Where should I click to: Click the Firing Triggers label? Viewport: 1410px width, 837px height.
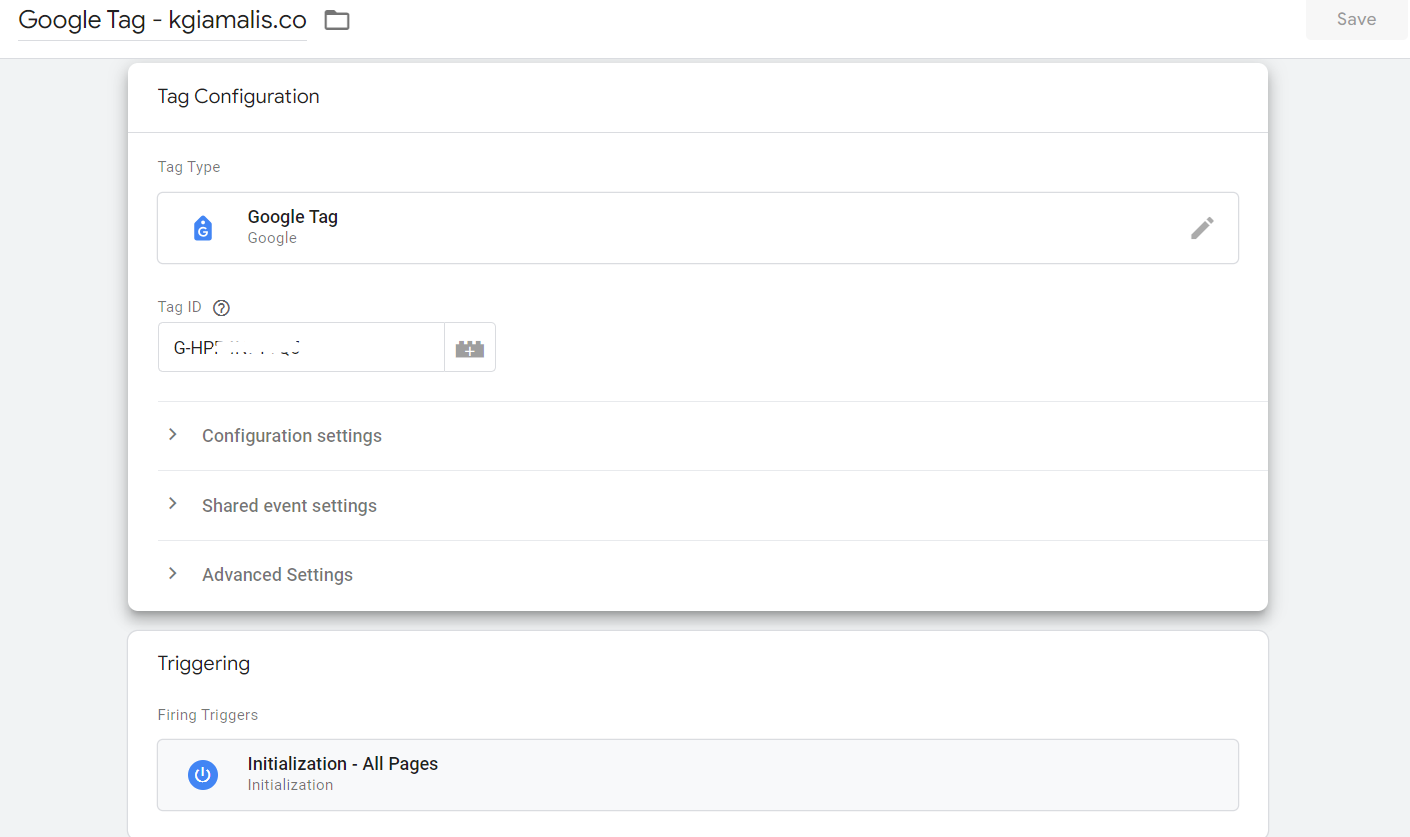click(x=208, y=715)
